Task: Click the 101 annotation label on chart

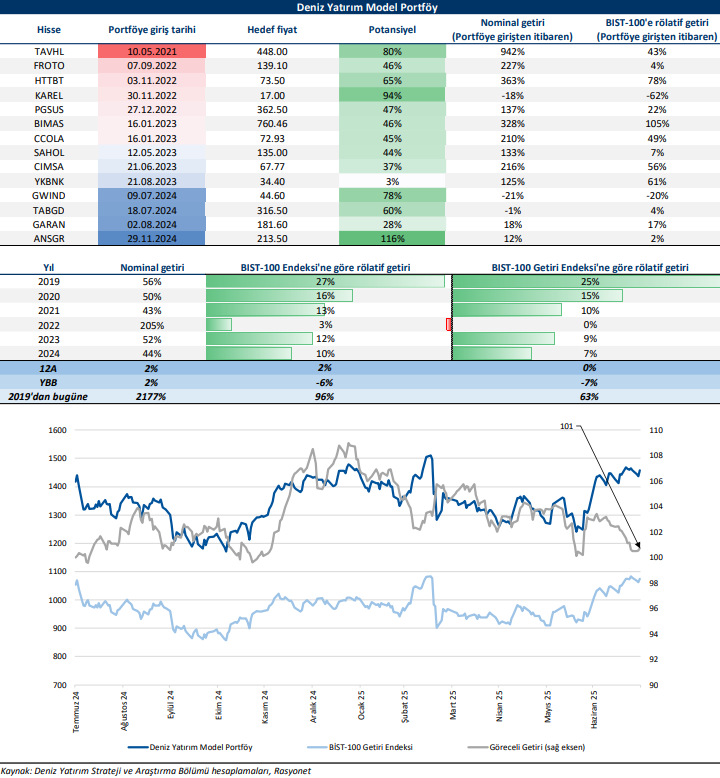Action: pyautogui.click(x=565, y=427)
